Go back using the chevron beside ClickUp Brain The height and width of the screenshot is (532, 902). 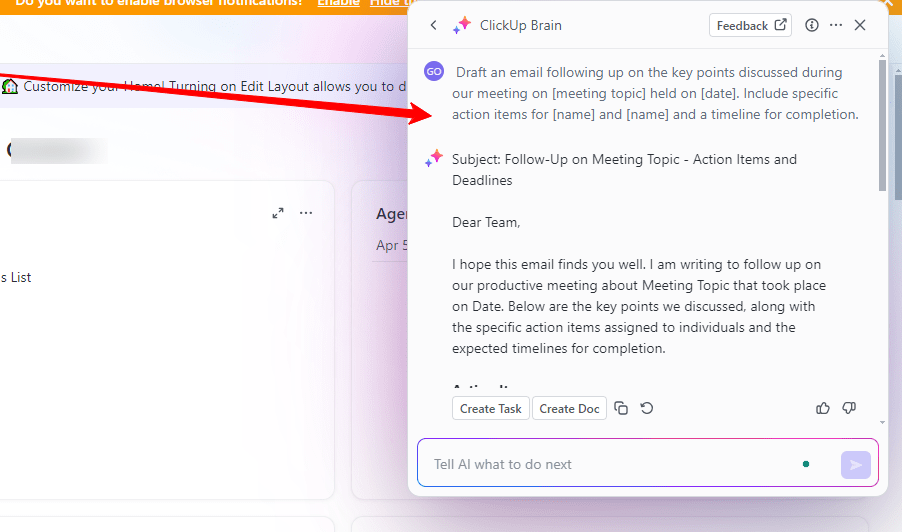tap(433, 26)
